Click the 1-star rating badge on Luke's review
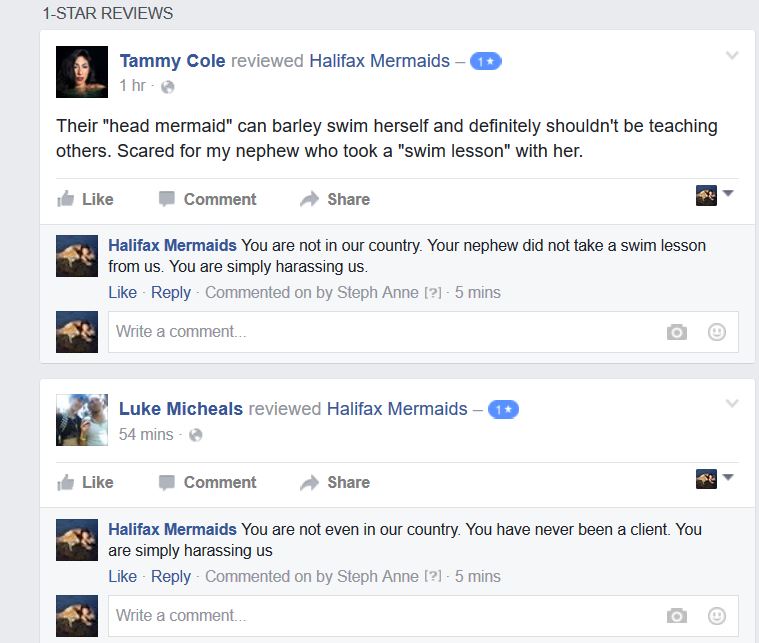 (x=503, y=409)
